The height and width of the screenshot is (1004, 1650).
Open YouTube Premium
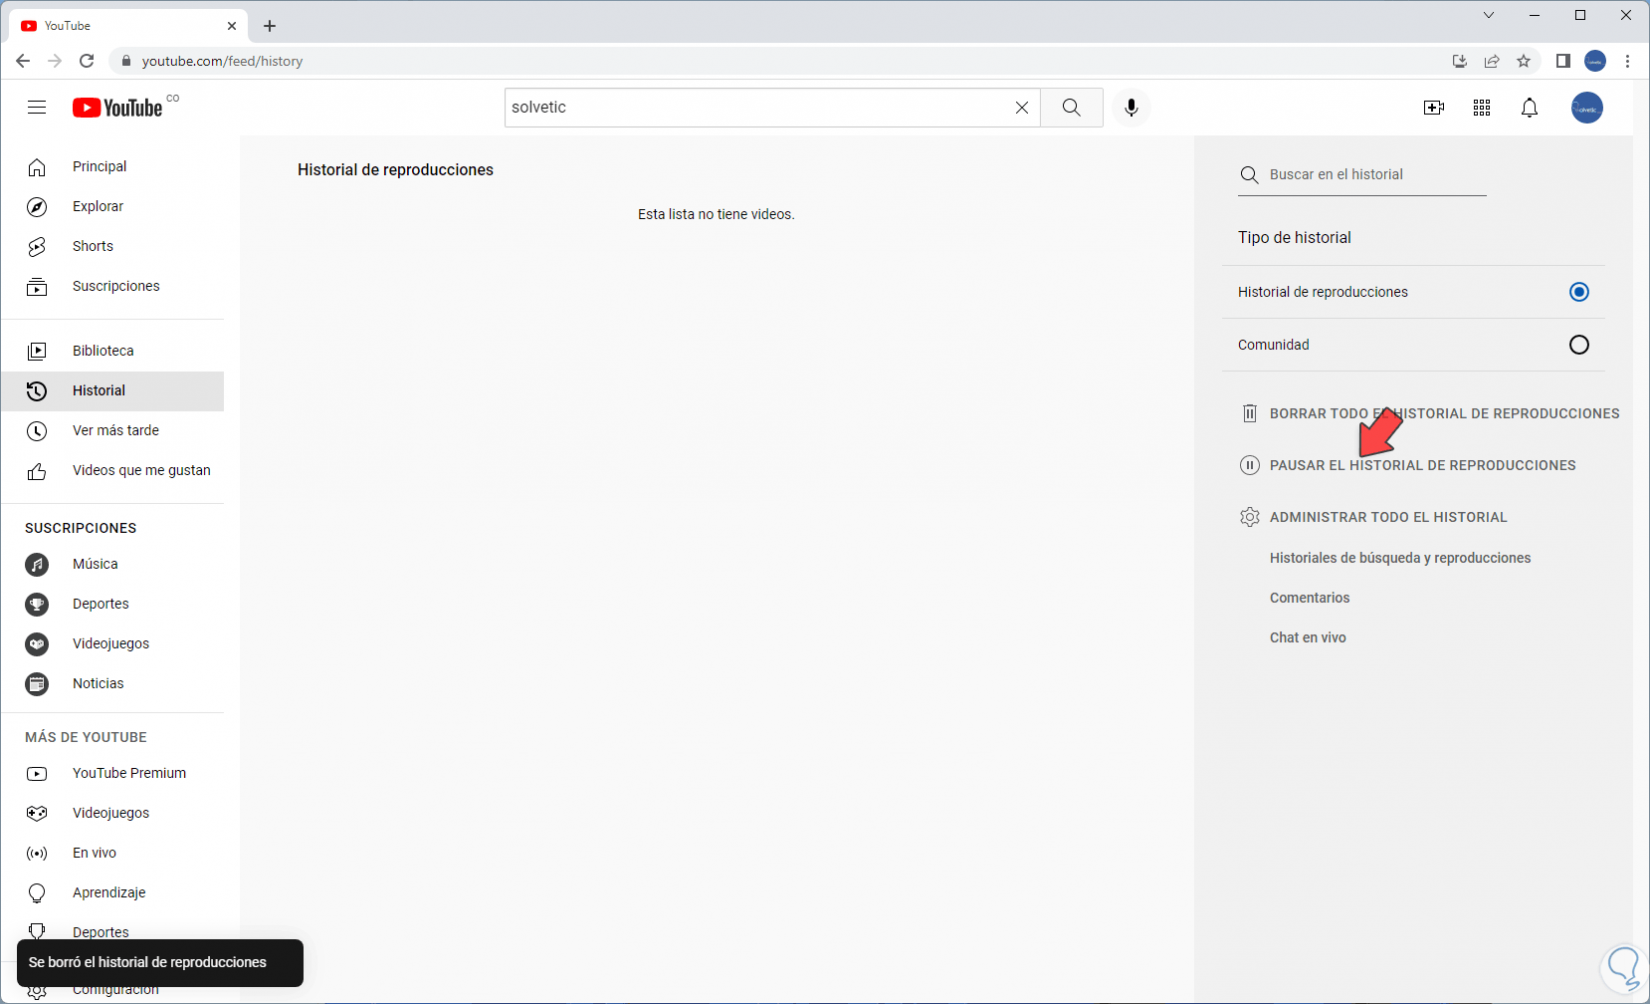113,773
